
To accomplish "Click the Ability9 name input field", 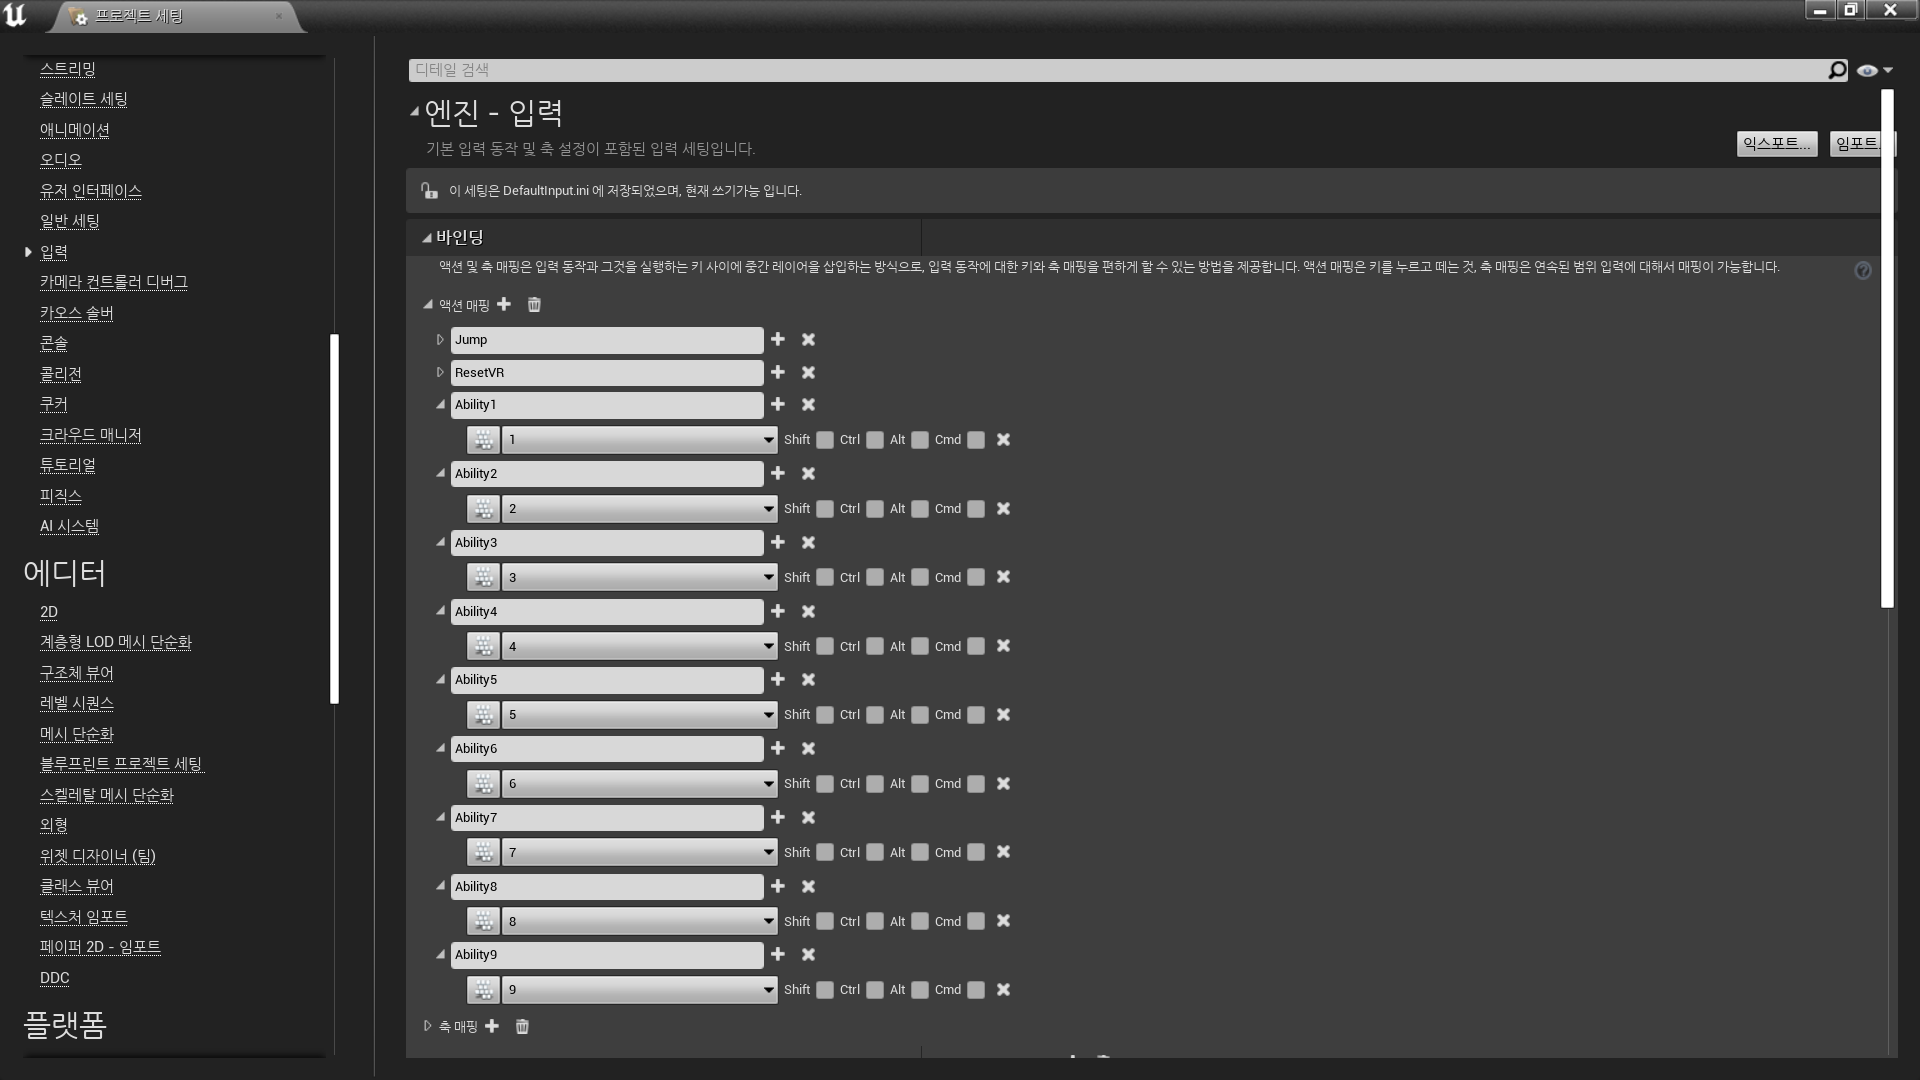I will tap(606, 955).
